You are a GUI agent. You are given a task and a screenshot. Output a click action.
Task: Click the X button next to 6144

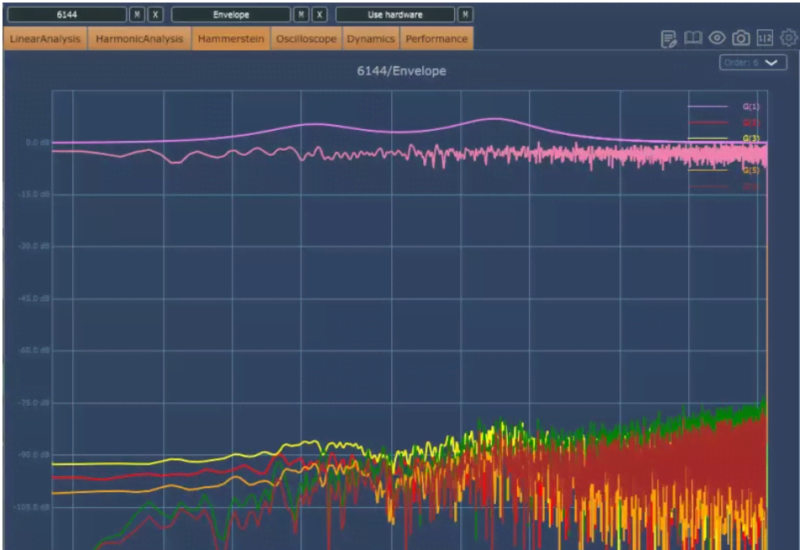coord(155,15)
